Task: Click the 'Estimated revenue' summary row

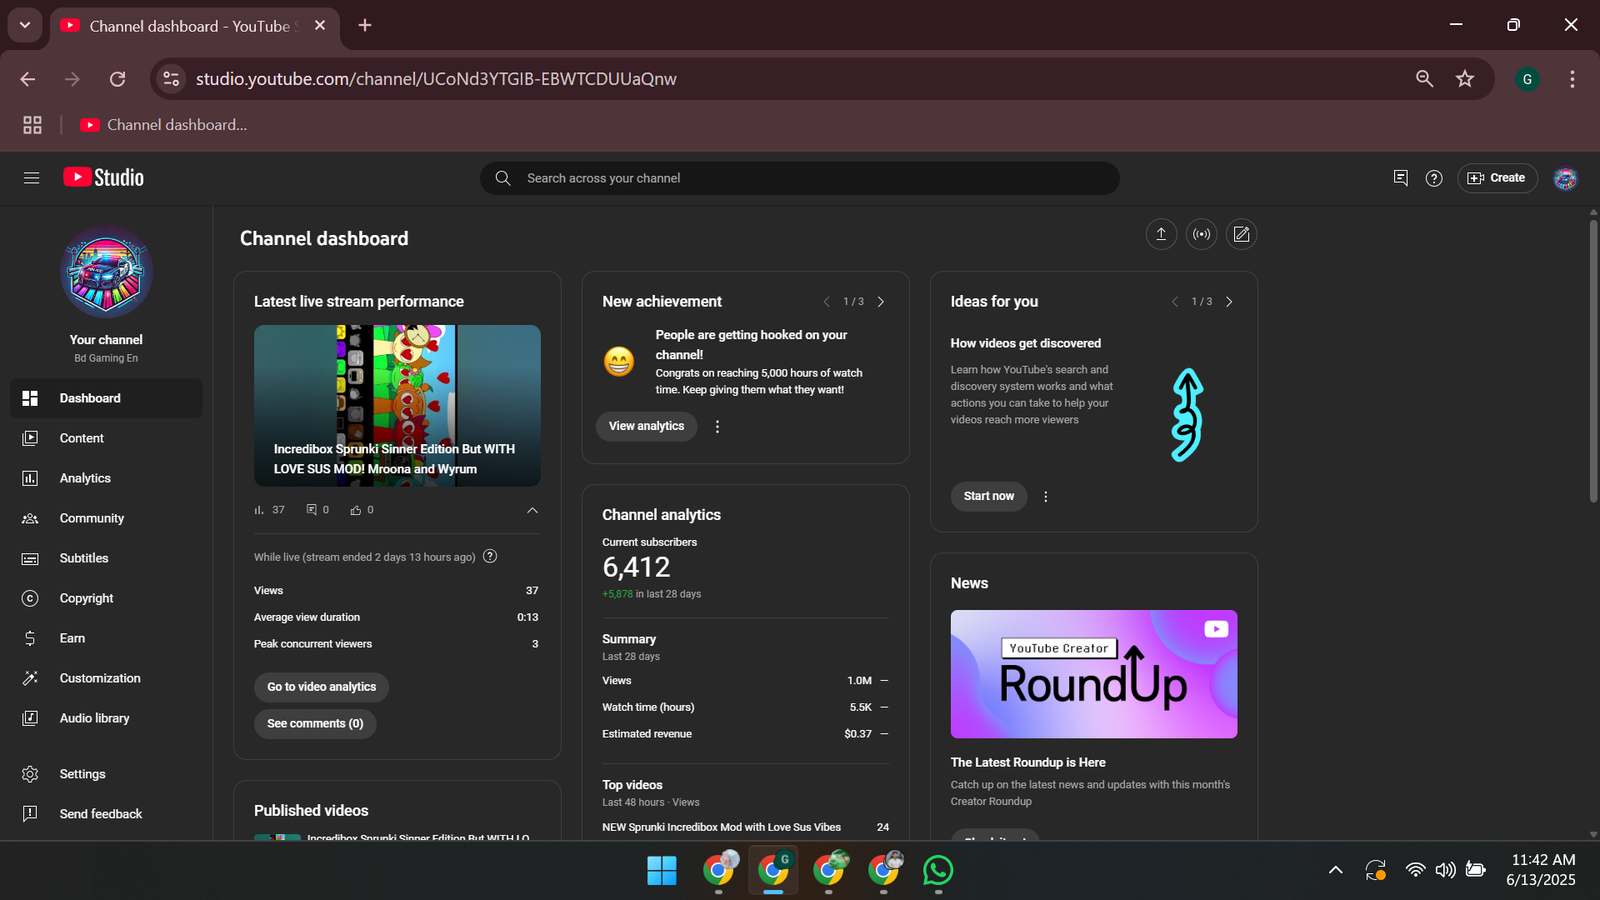Action: [x=745, y=734]
